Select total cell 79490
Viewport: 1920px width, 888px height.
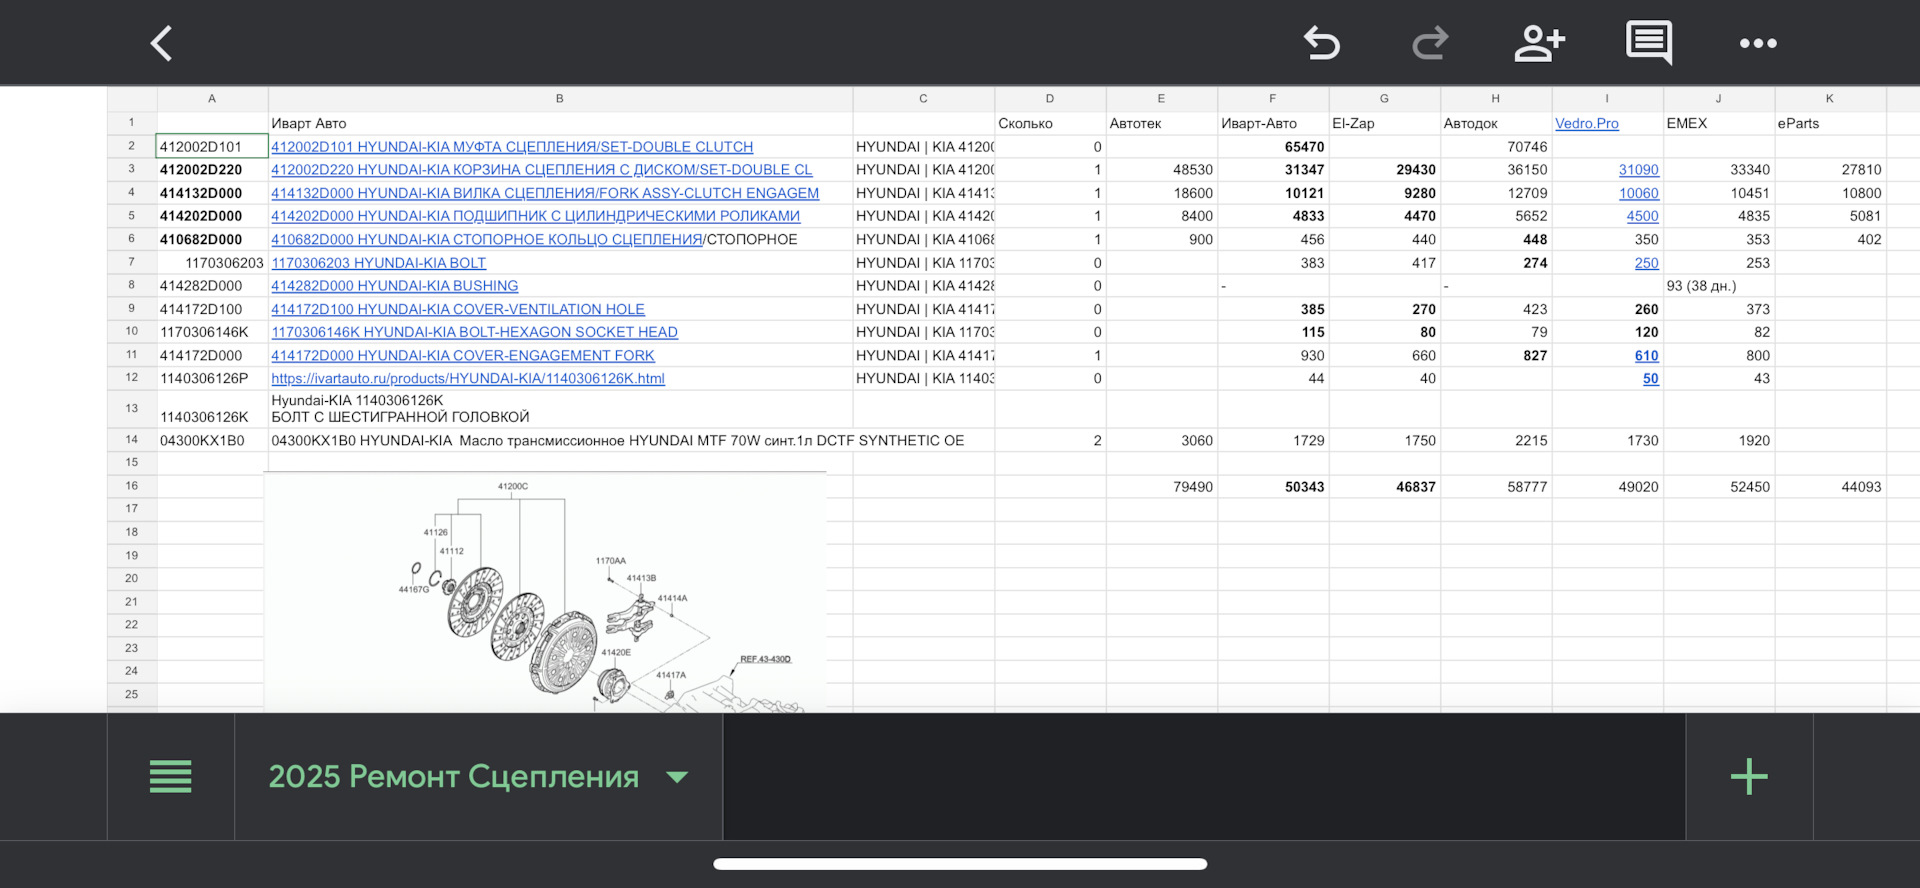[x=1161, y=487]
